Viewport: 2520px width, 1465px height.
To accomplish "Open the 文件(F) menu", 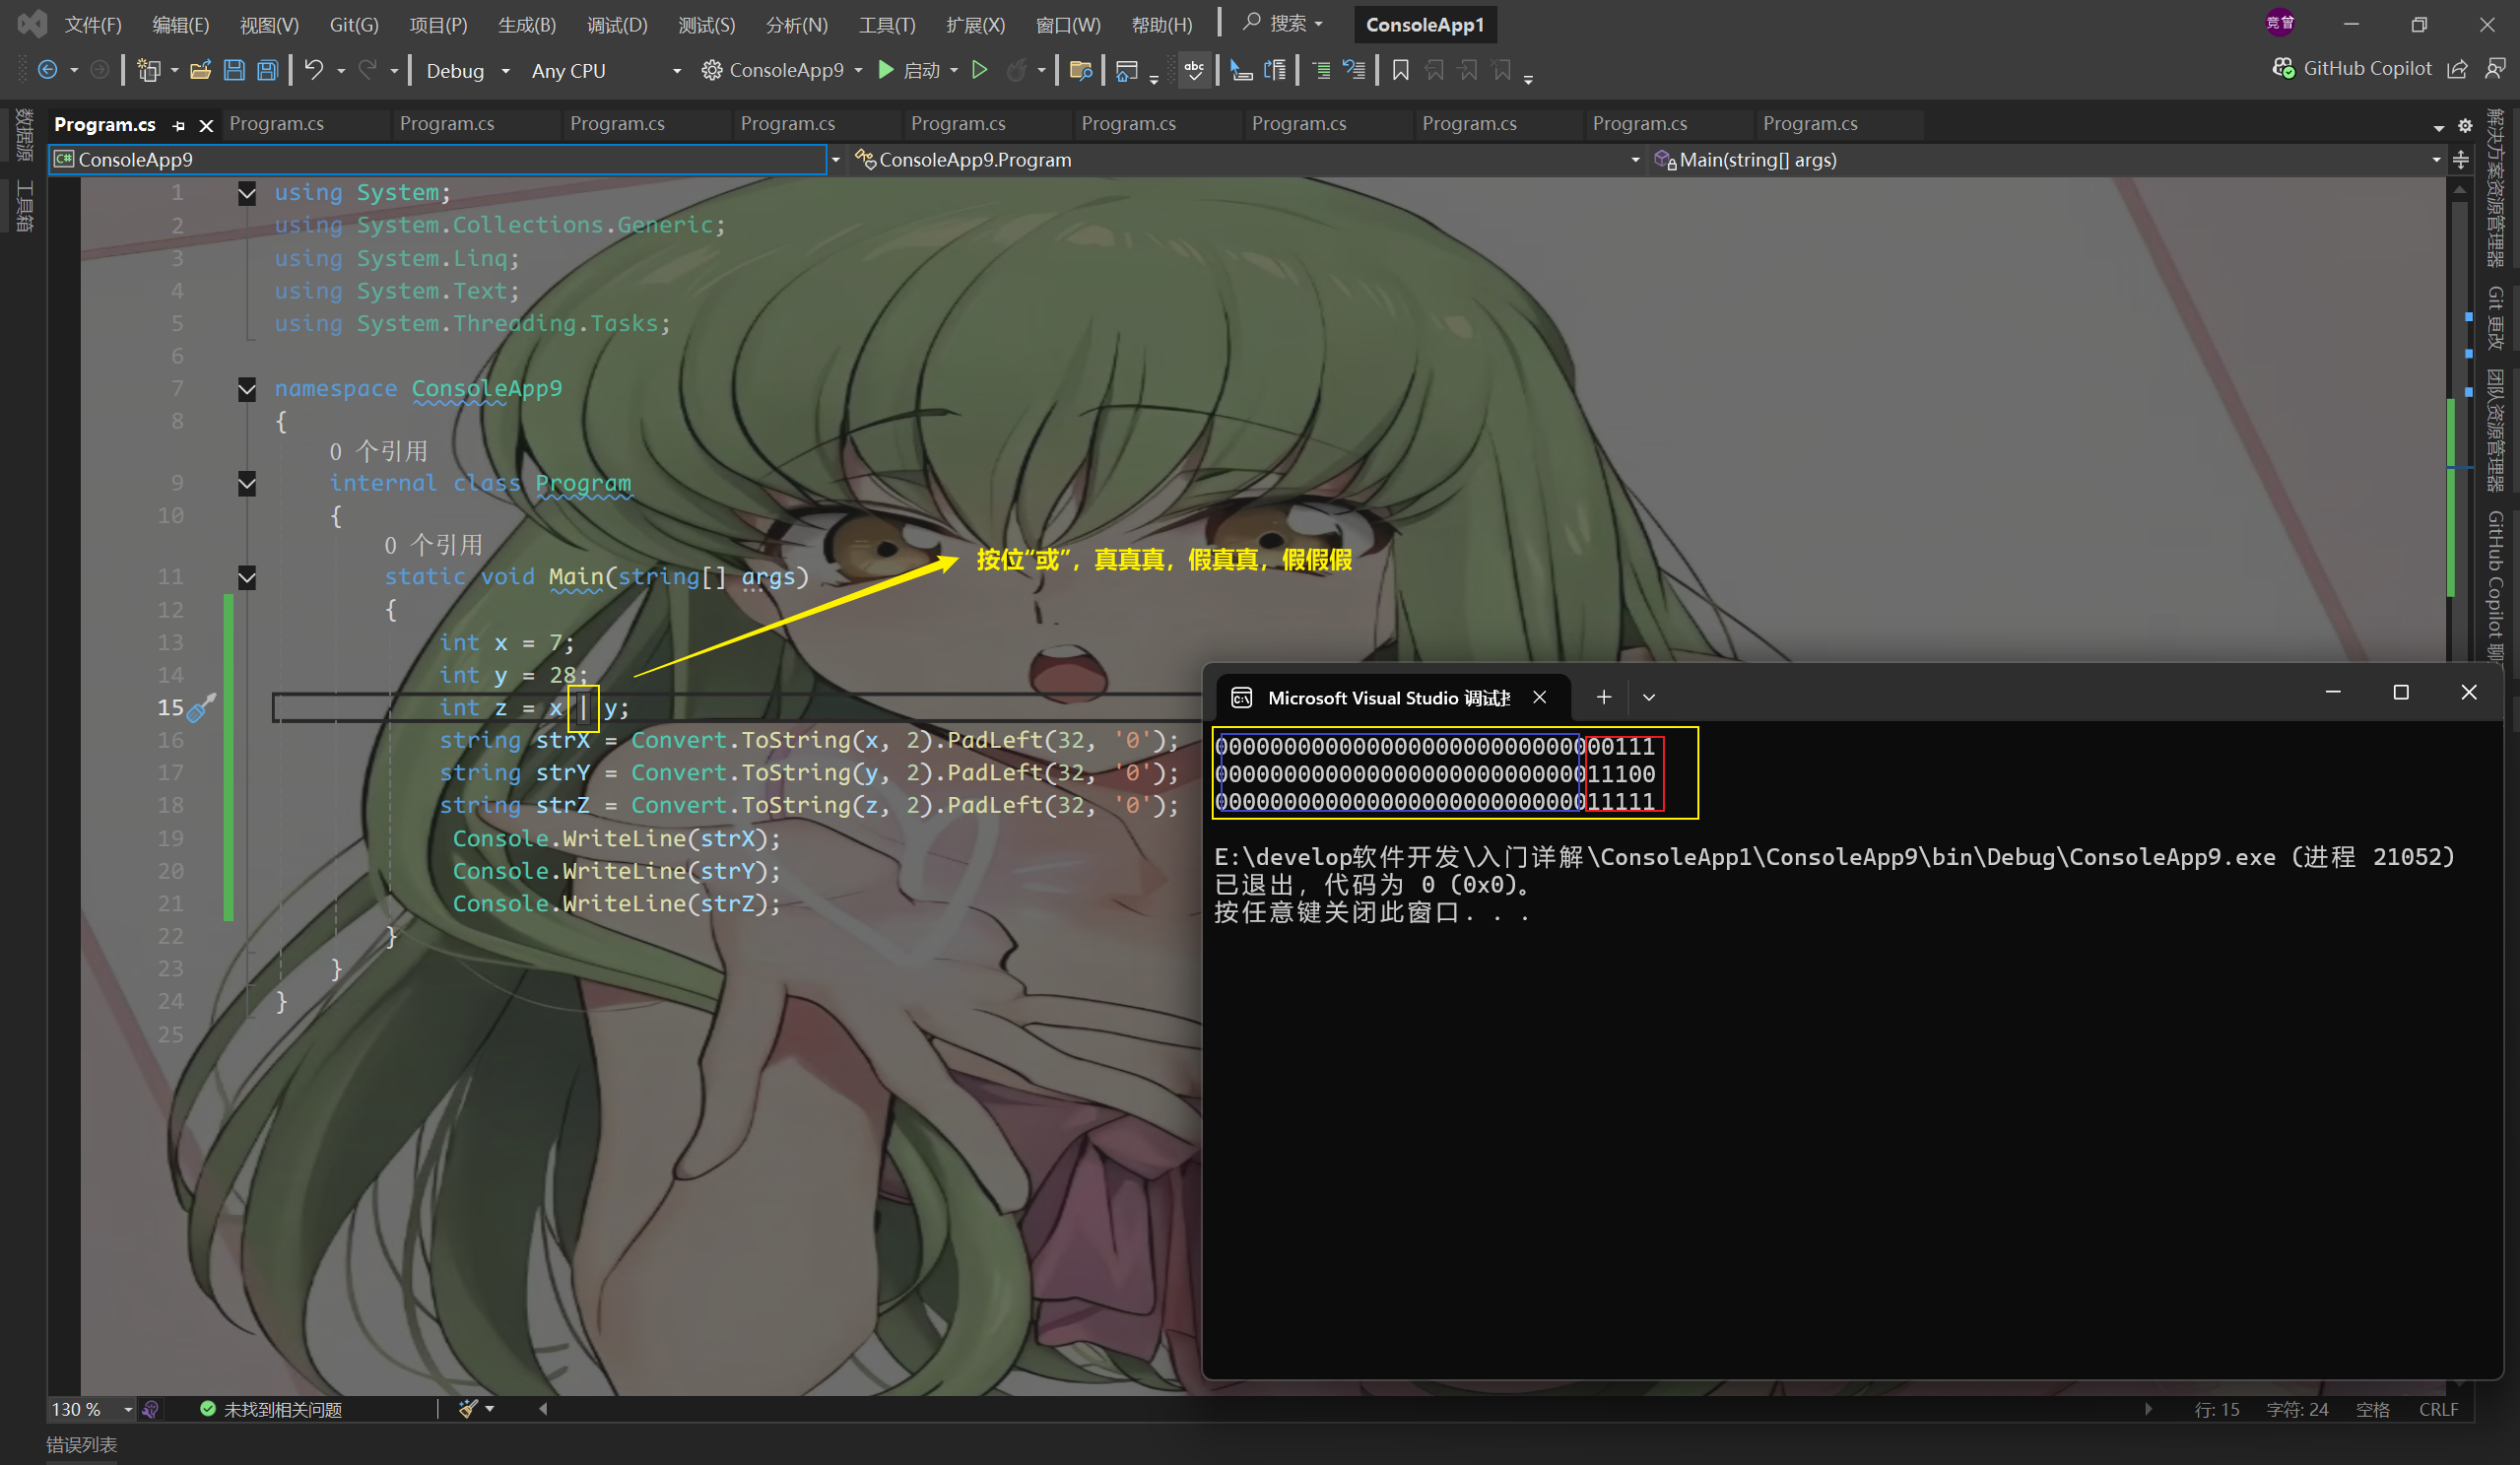I will point(93,24).
